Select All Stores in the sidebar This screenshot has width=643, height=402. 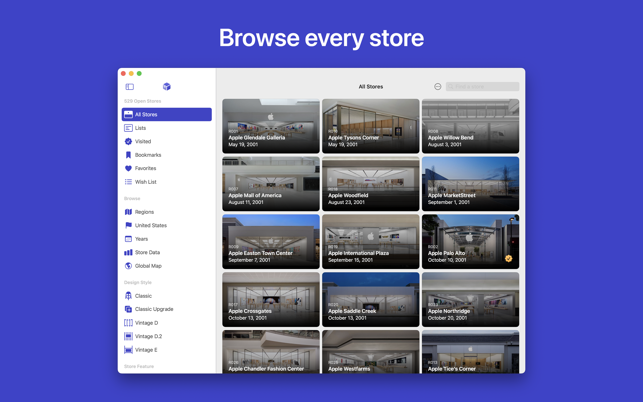(x=166, y=114)
